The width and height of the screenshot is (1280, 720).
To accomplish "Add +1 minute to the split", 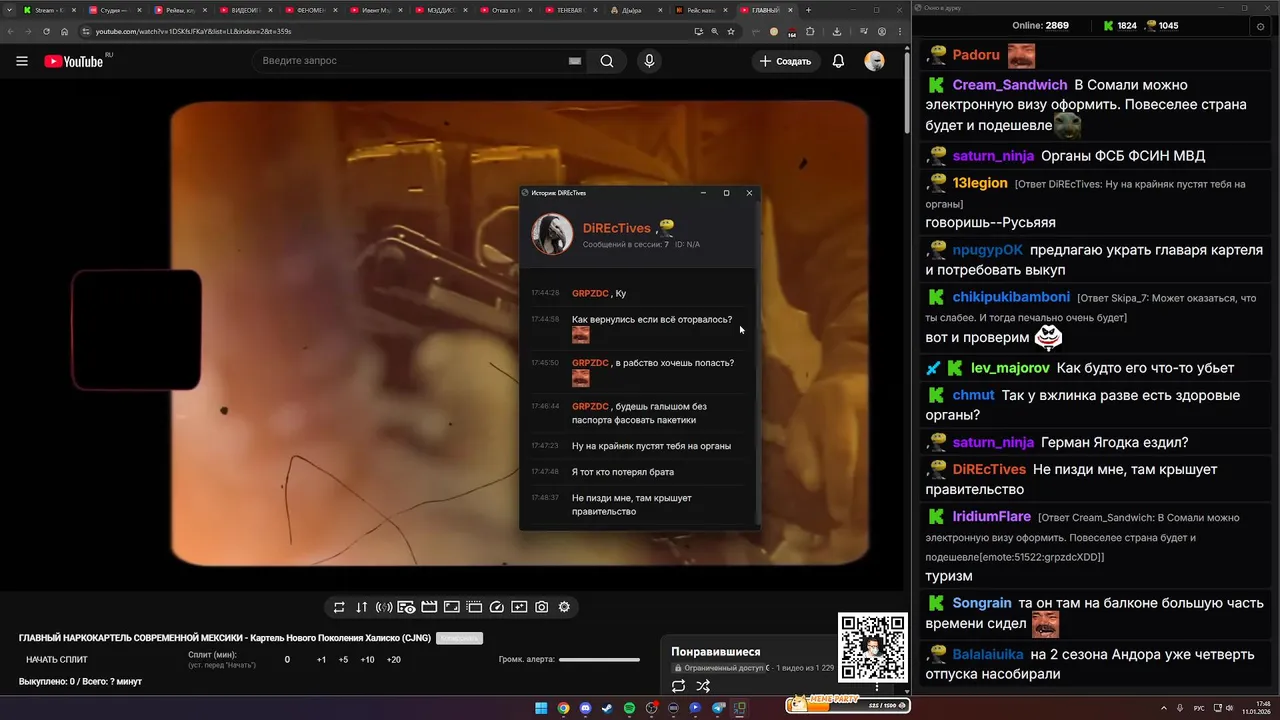I will pyautogui.click(x=321, y=659).
